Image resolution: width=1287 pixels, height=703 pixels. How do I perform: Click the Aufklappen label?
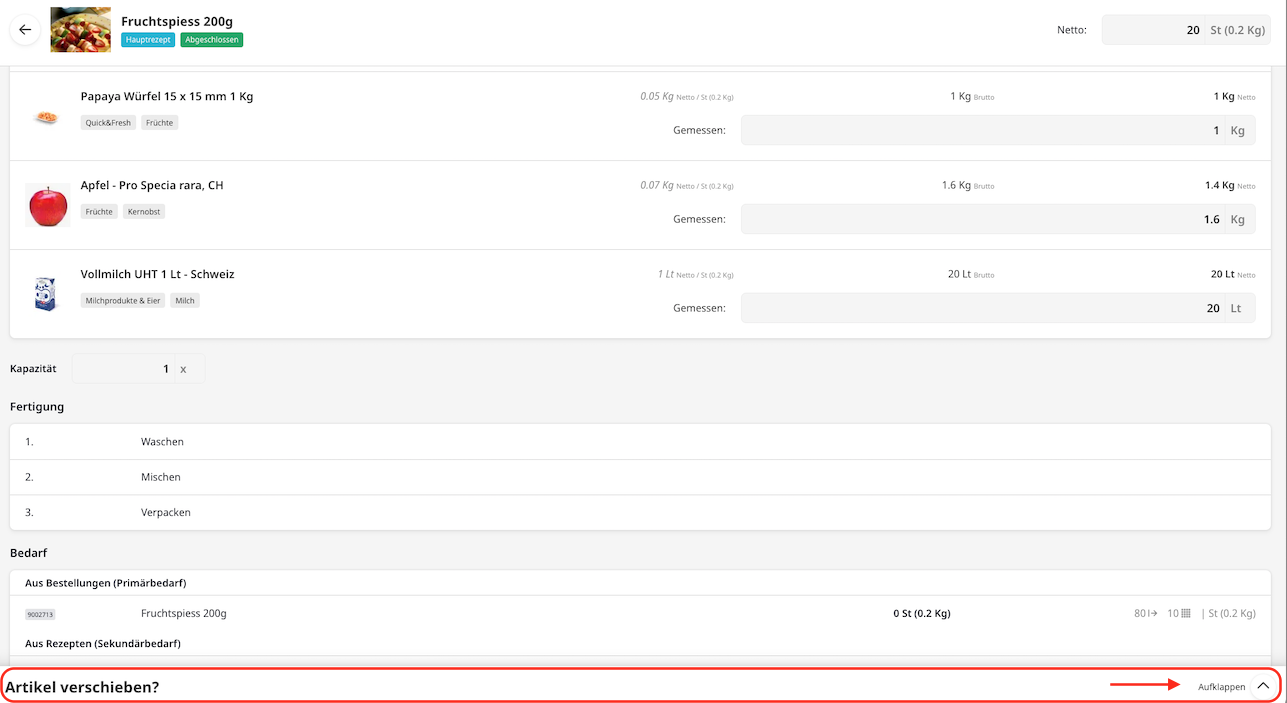click(1221, 687)
